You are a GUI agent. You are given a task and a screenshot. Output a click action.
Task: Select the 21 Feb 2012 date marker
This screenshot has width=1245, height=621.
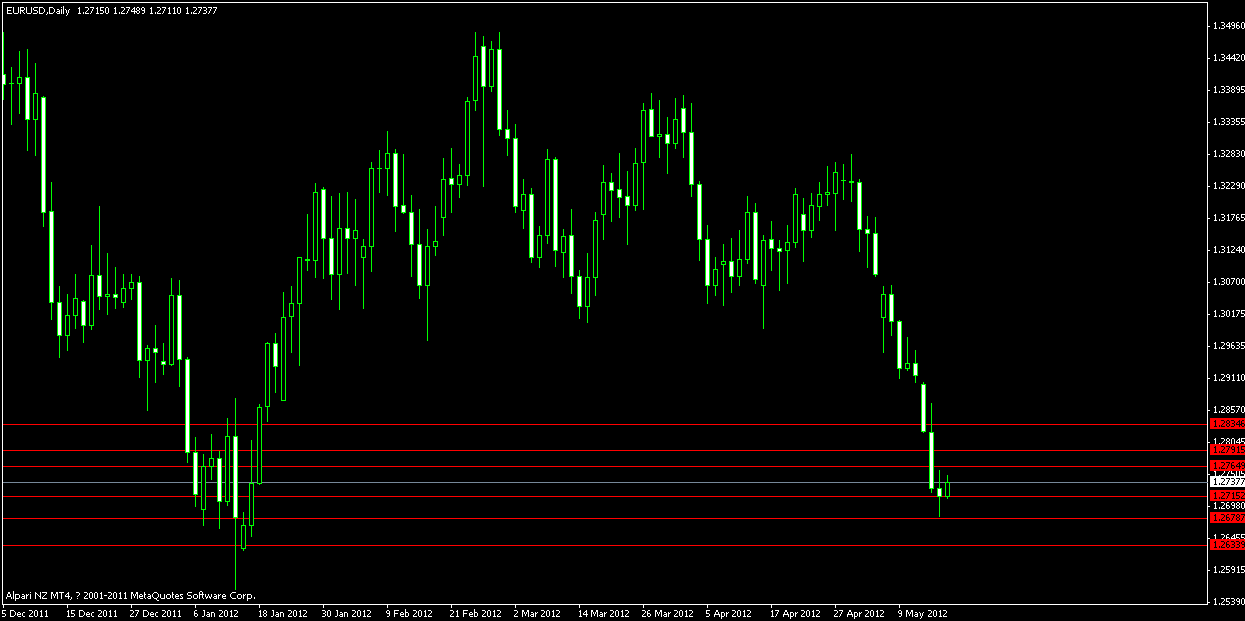click(x=476, y=613)
